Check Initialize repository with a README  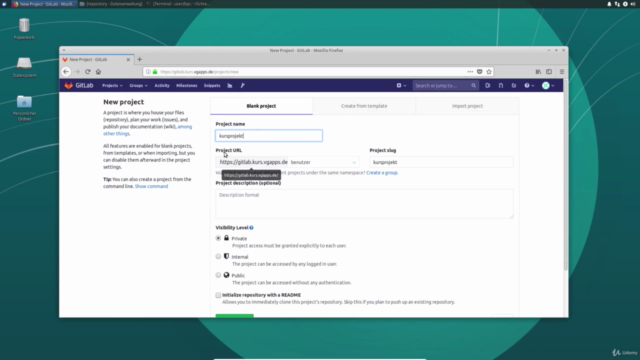click(x=218, y=295)
